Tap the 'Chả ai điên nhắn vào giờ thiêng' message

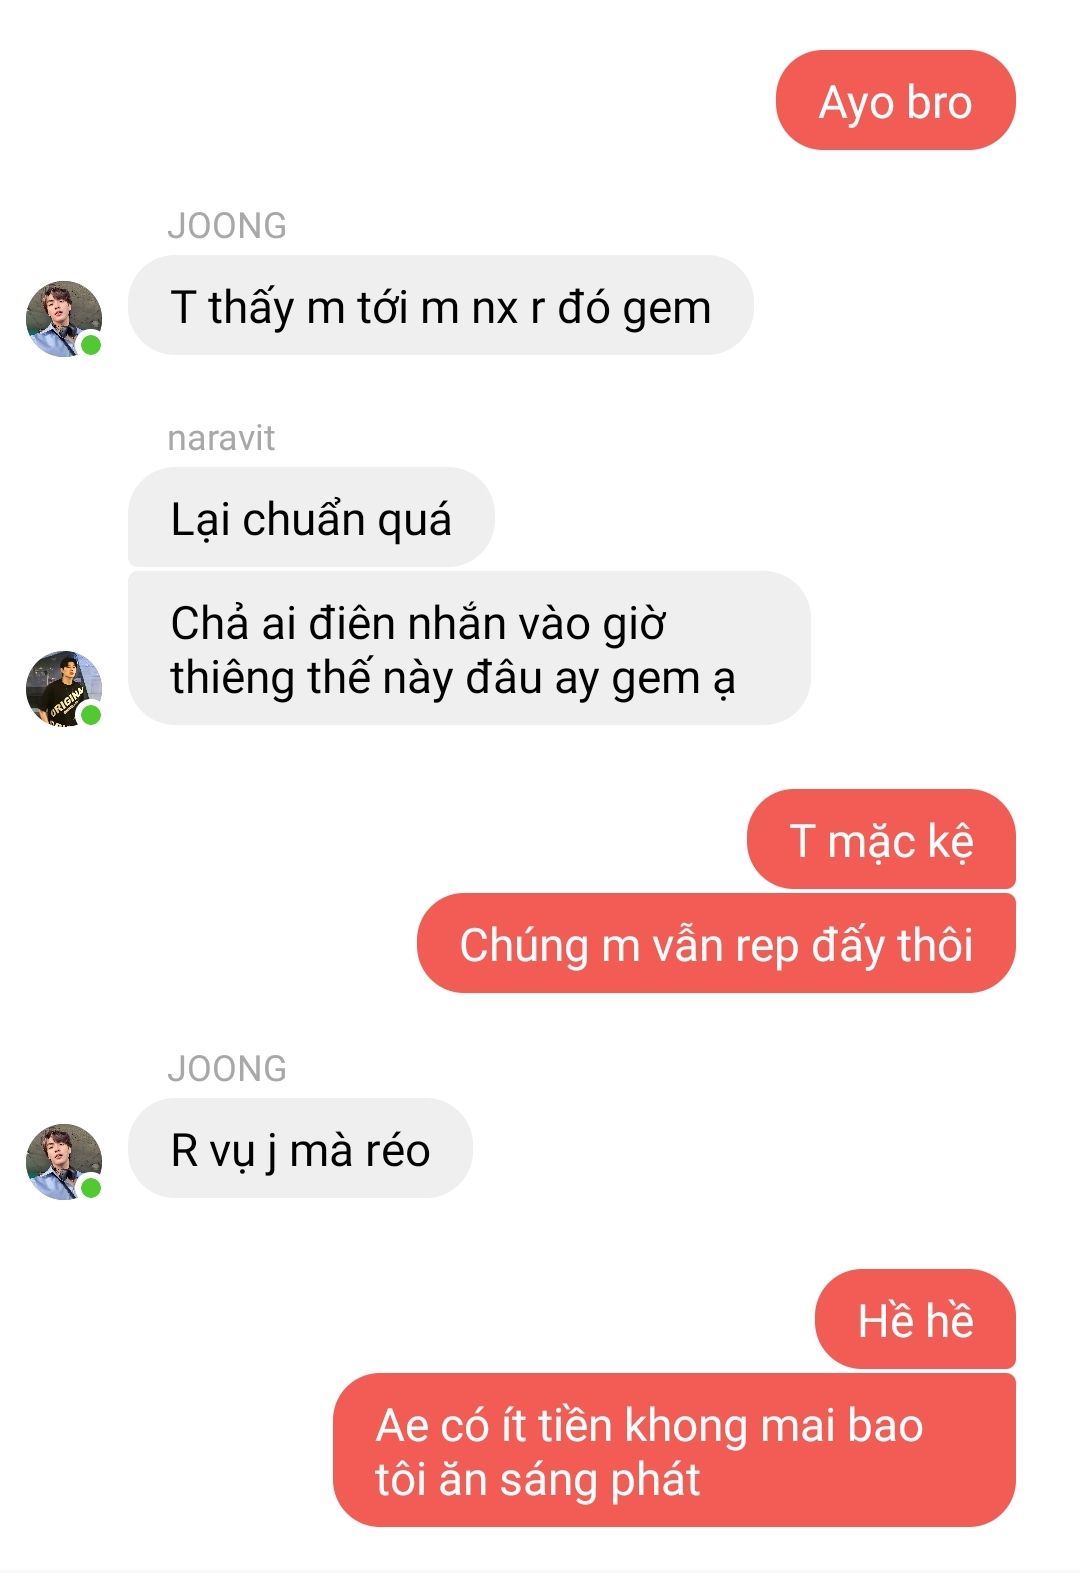469,649
